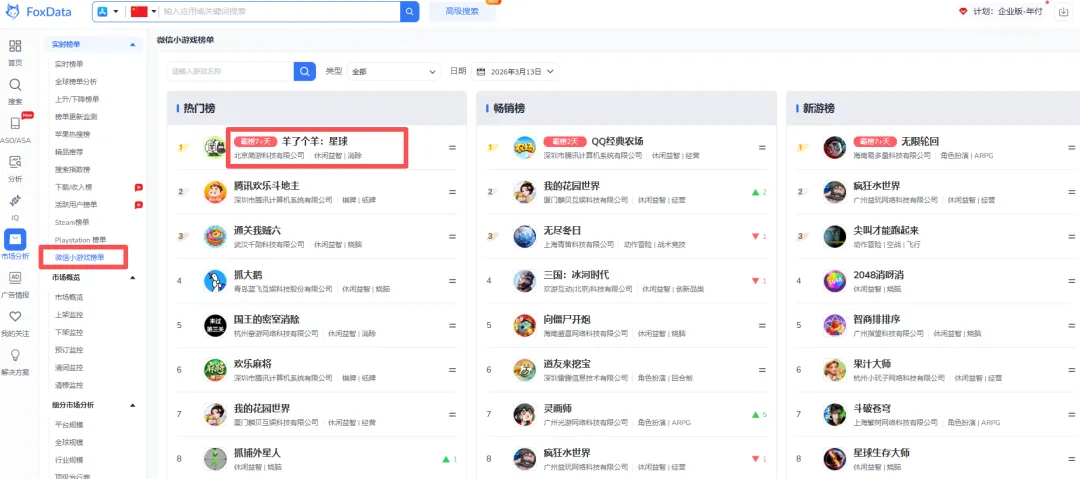Click QQ经典农场 game icon

[x=524, y=147]
